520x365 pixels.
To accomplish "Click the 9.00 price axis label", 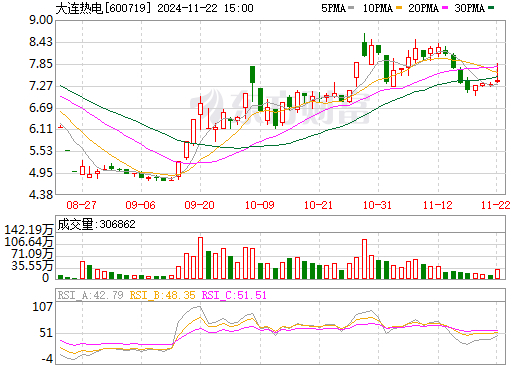I will point(41,20).
